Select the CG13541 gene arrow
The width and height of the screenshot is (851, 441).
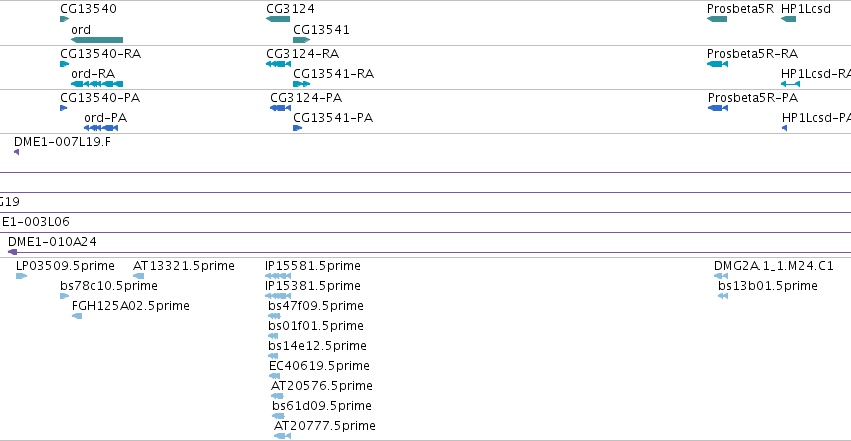301,40
